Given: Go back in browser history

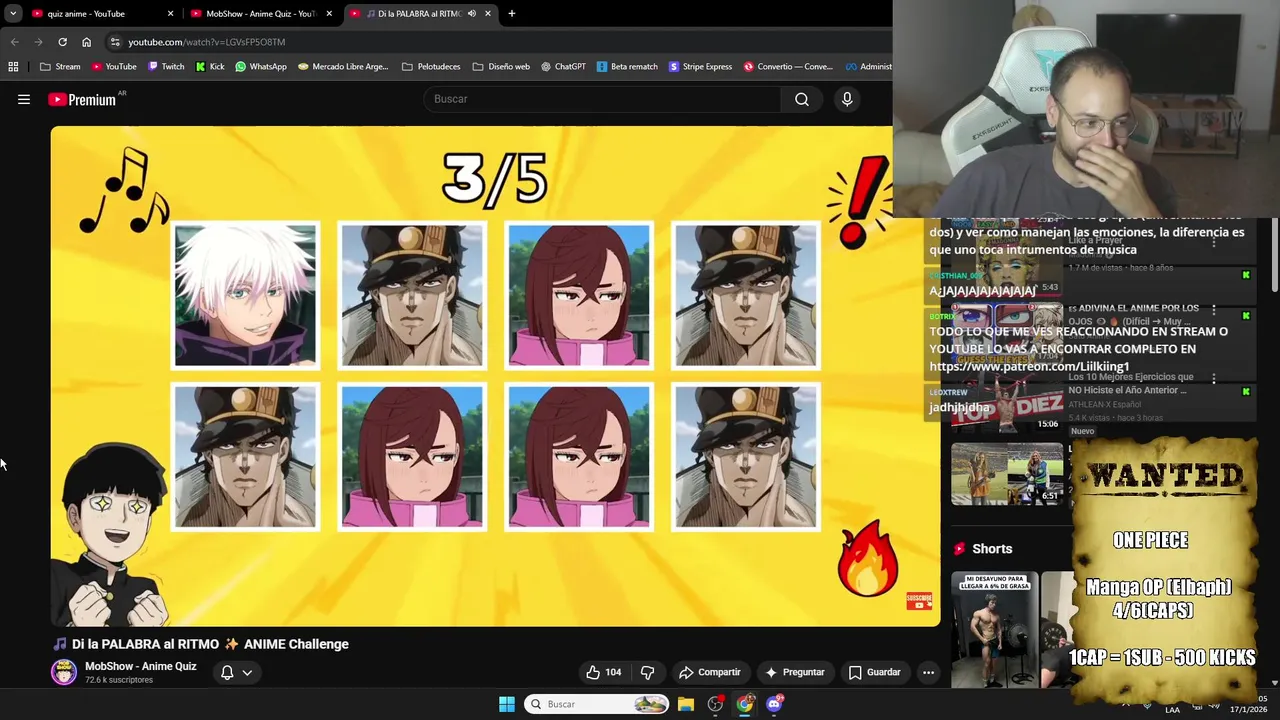Looking at the screenshot, I should [x=14, y=42].
